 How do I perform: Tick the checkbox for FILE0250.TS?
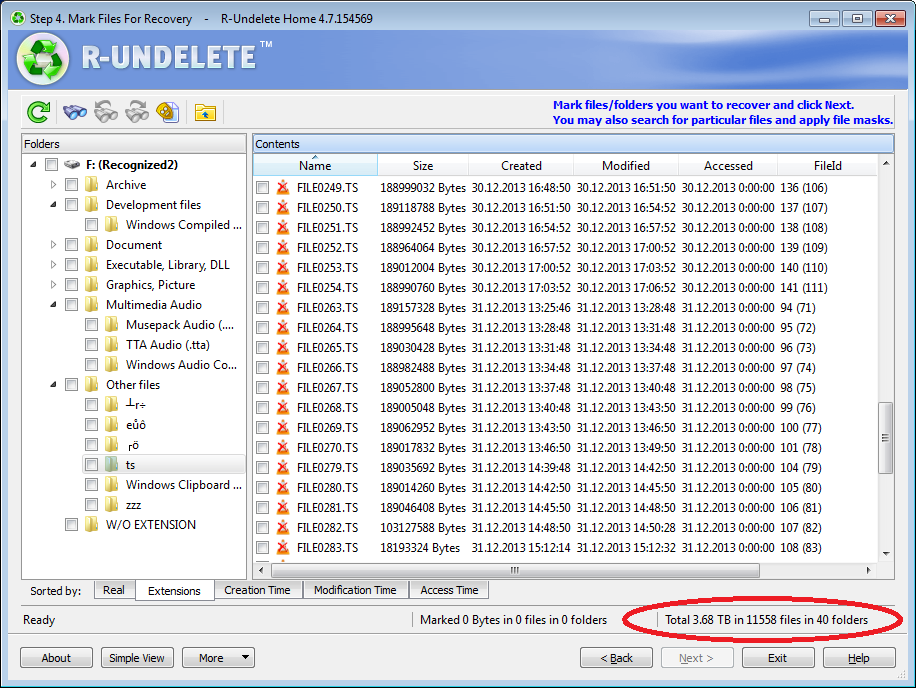point(263,208)
